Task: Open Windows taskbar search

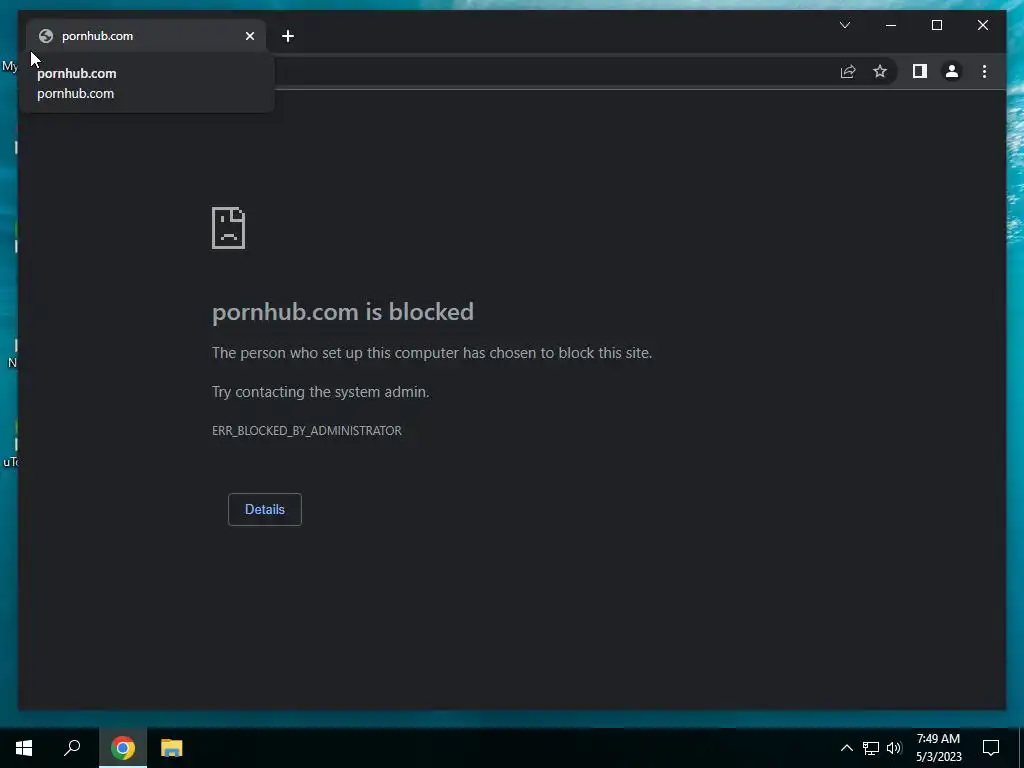Action: tap(72, 748)
